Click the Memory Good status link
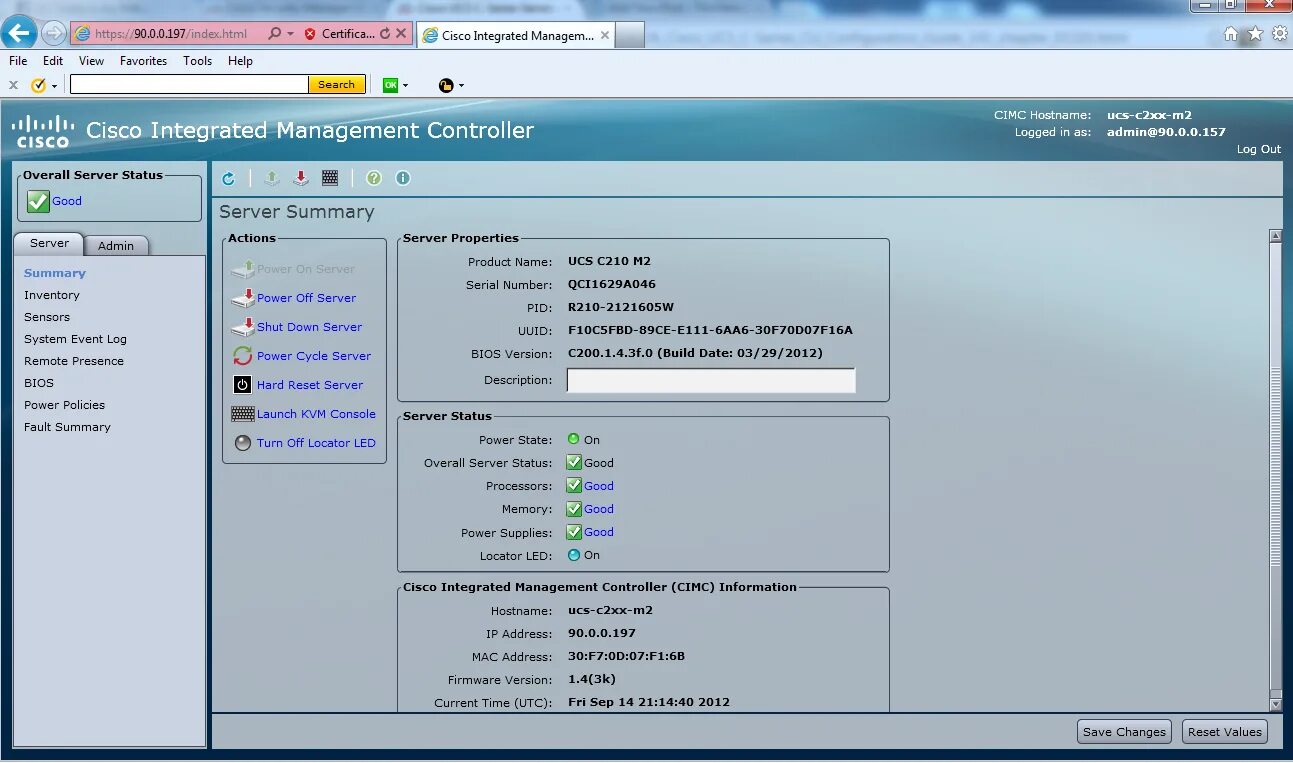The width and height of the screenshot is (1293, 763). click(x=599, y=509)
